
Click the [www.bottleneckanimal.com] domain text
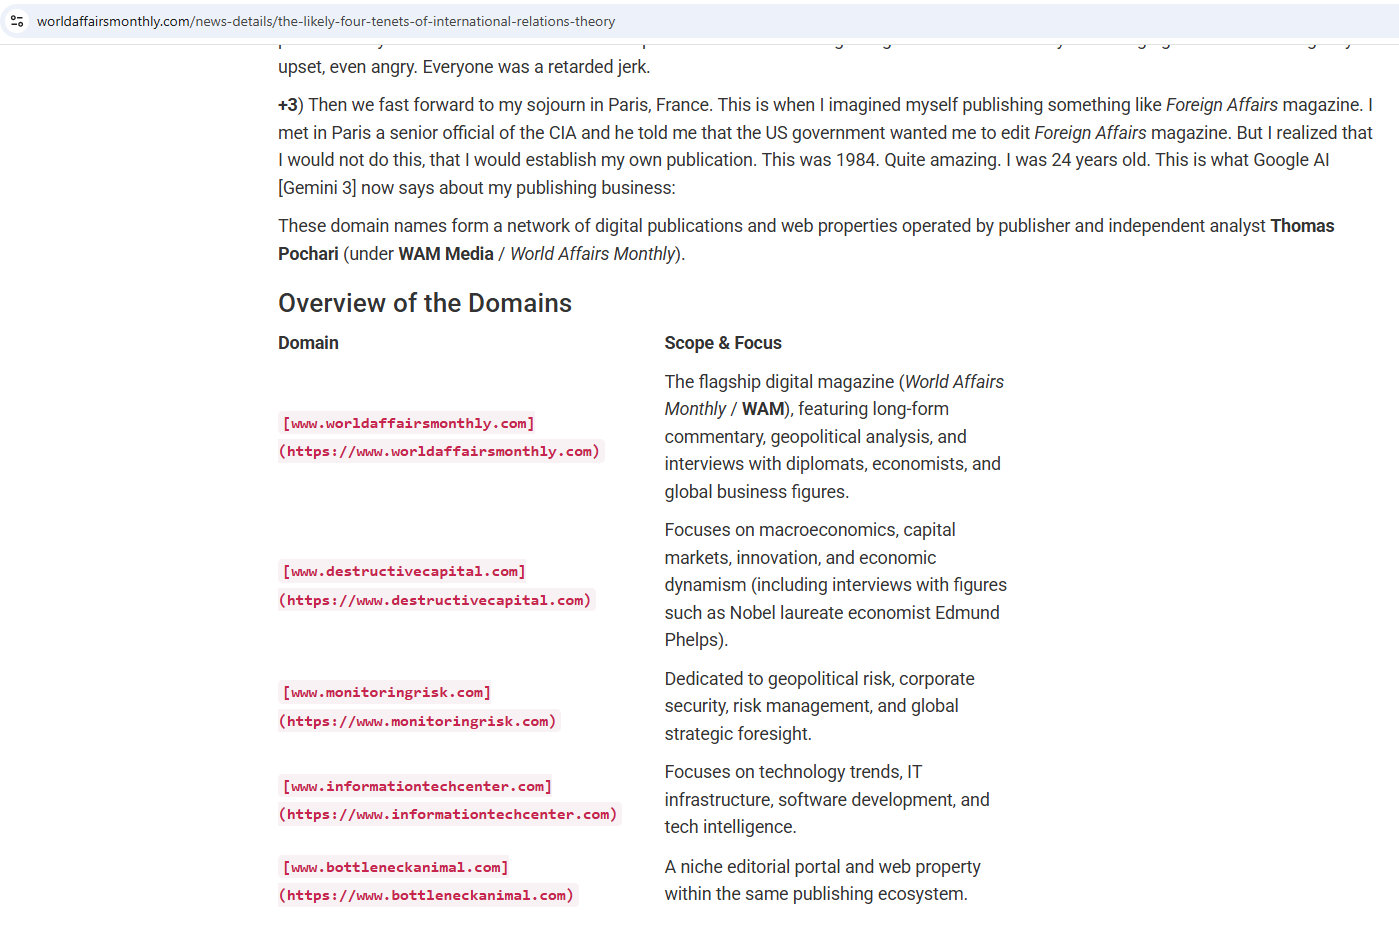pyautogui.click(x=395, y=867)
